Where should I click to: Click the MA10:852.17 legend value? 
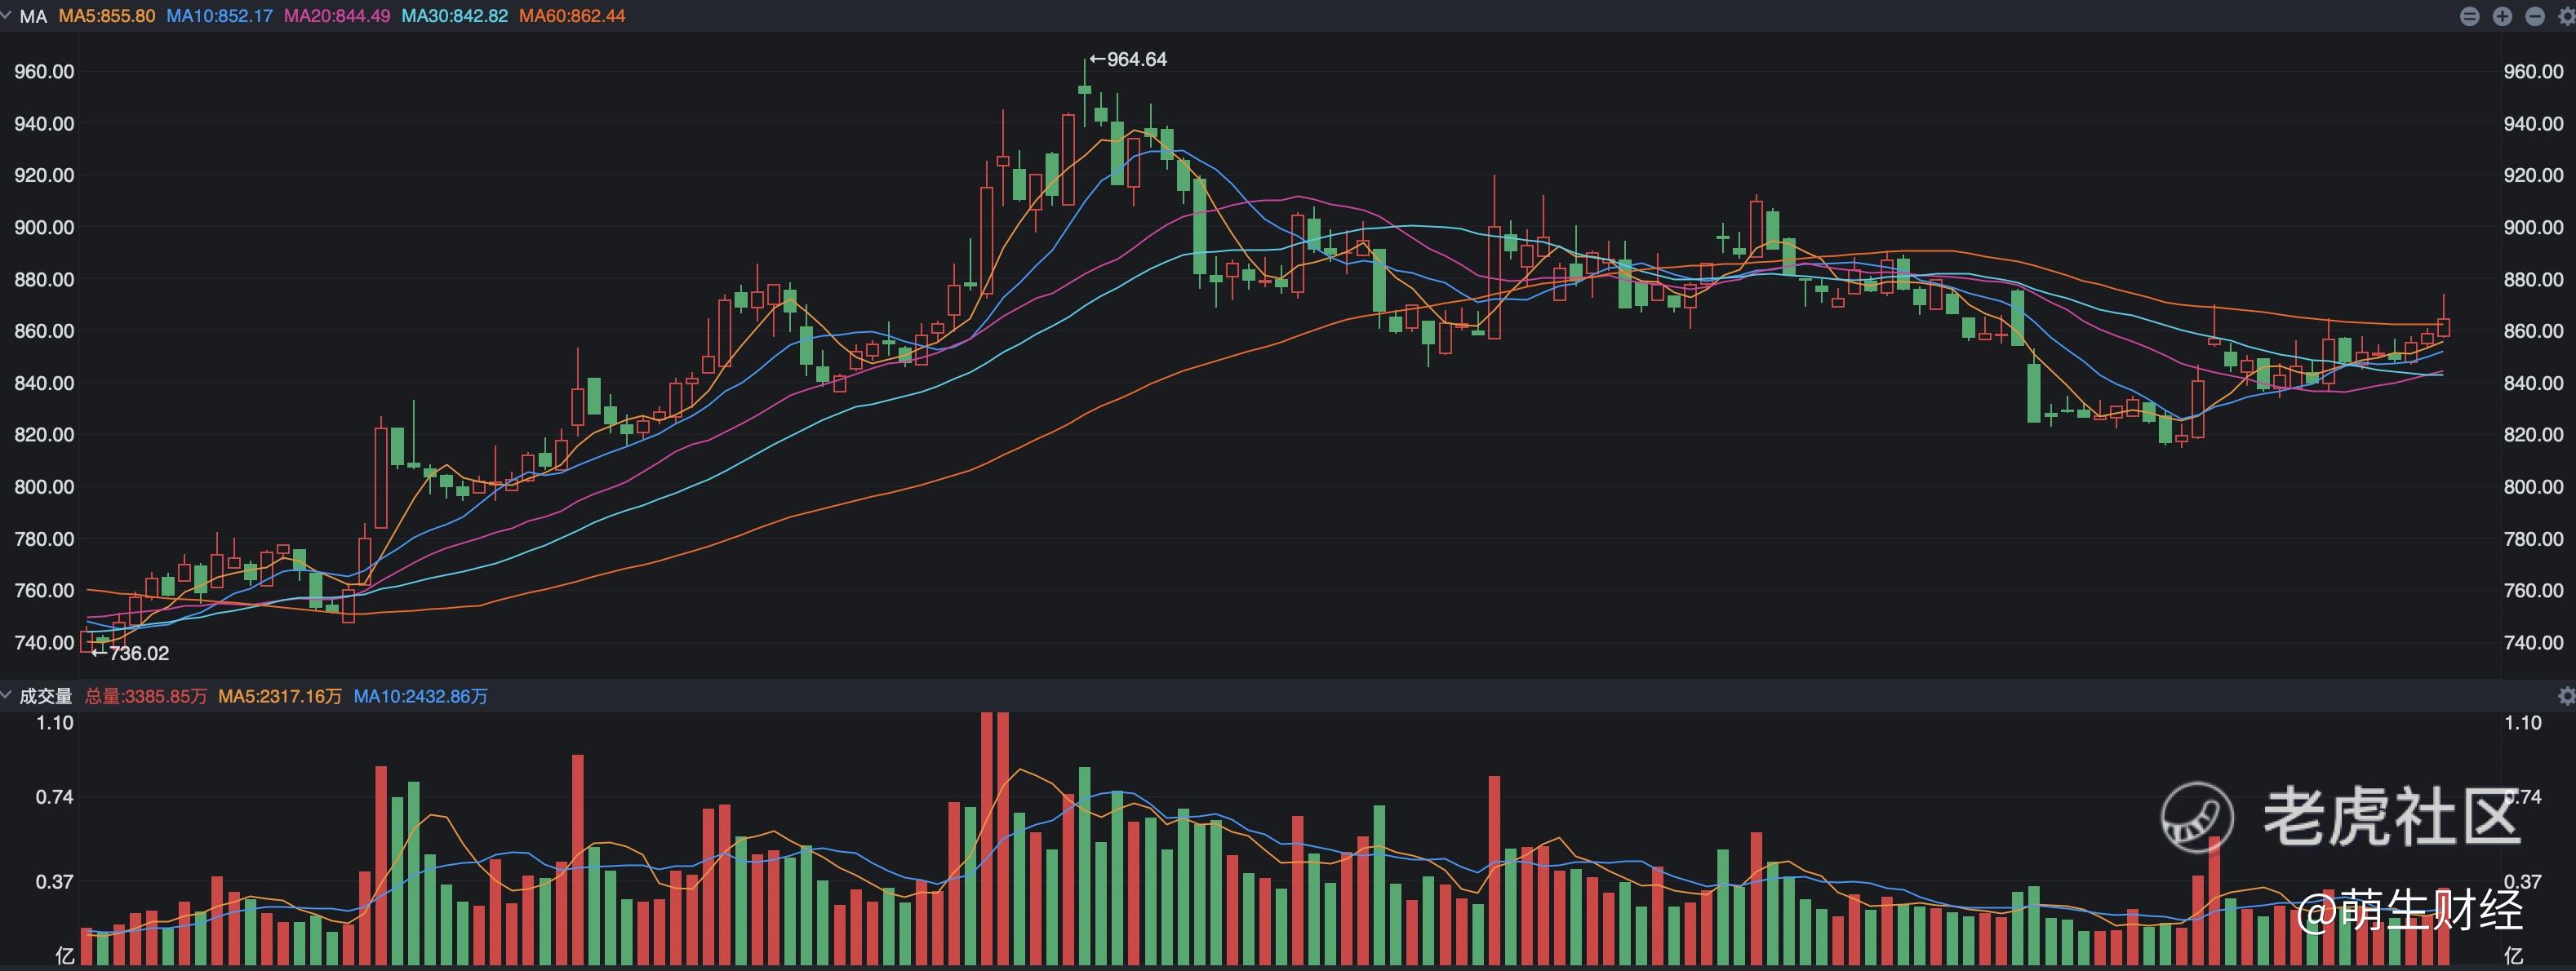coord(219,16)
